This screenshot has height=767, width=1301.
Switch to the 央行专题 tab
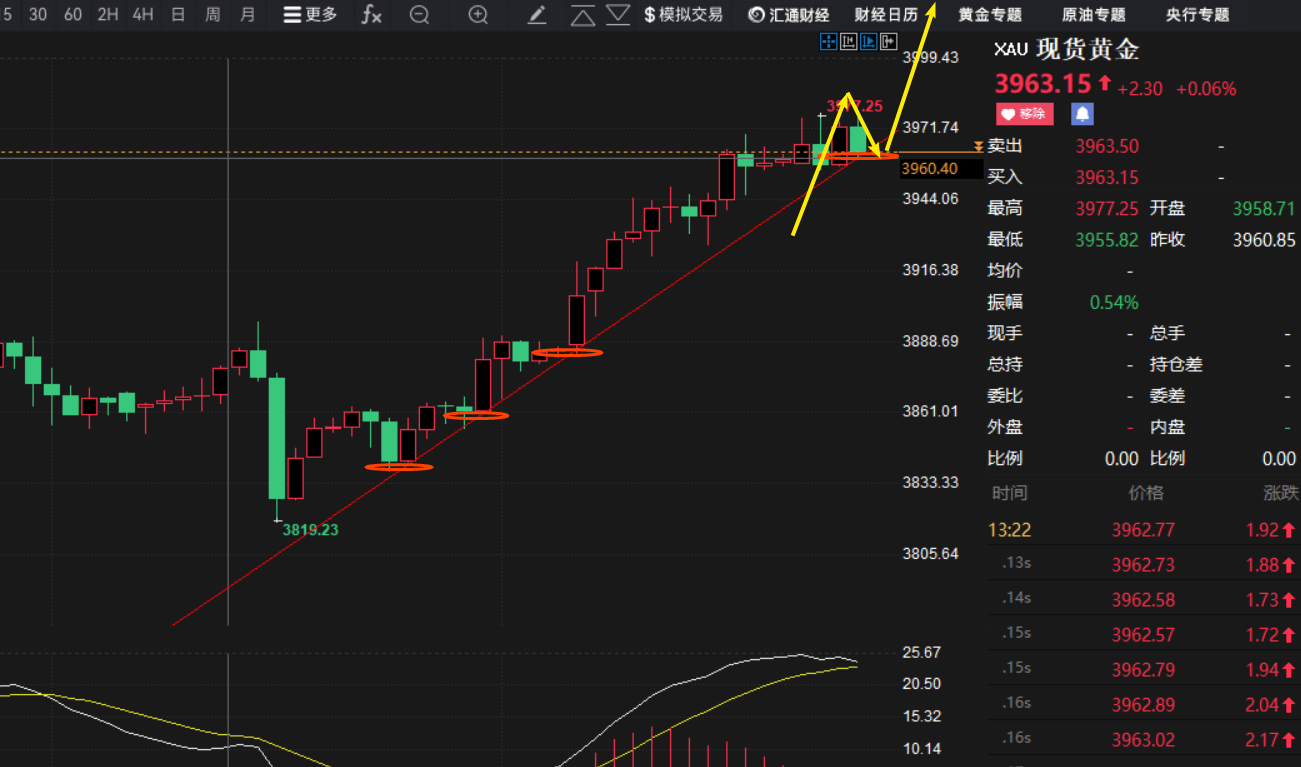(1198, 15)
